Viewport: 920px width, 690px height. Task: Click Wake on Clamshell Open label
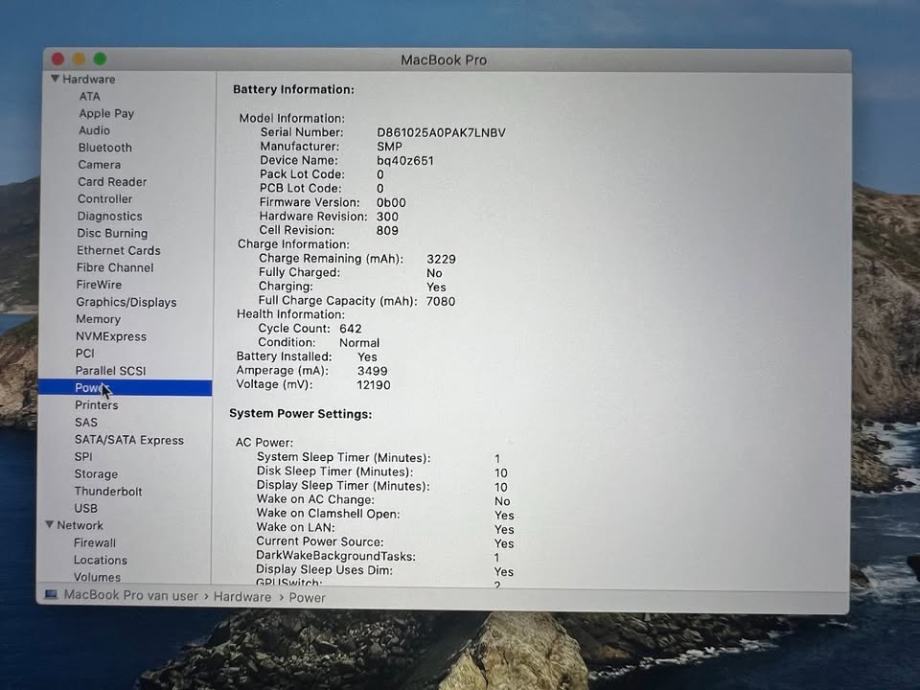[x=328, y=513]
